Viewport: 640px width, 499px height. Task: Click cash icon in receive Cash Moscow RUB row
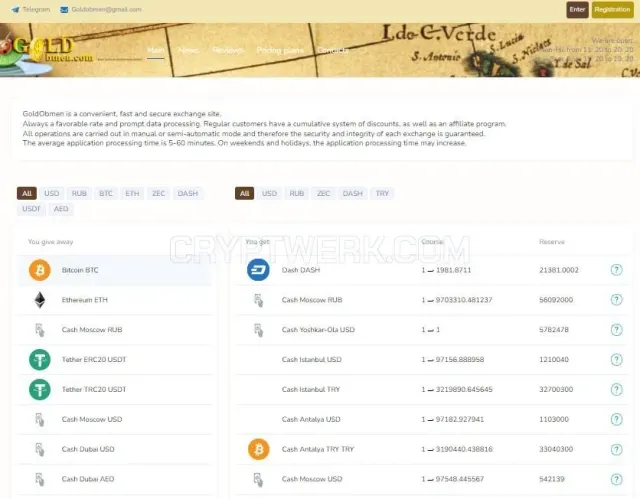258,300
